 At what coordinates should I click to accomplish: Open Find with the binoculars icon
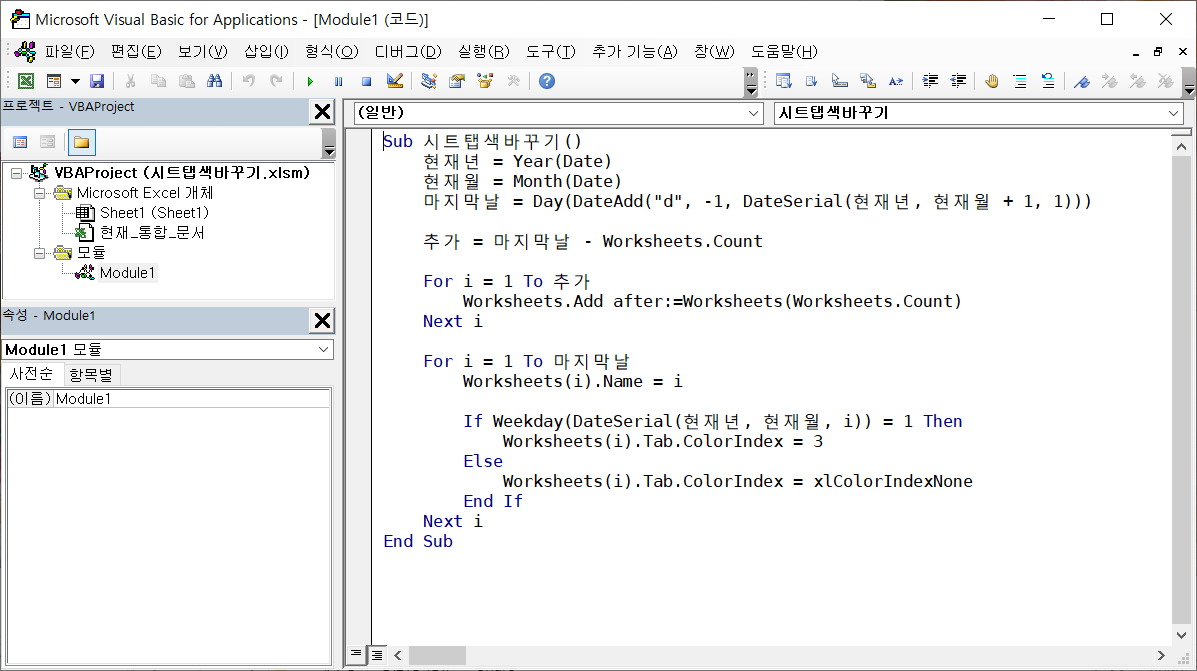tap(215, 81)
